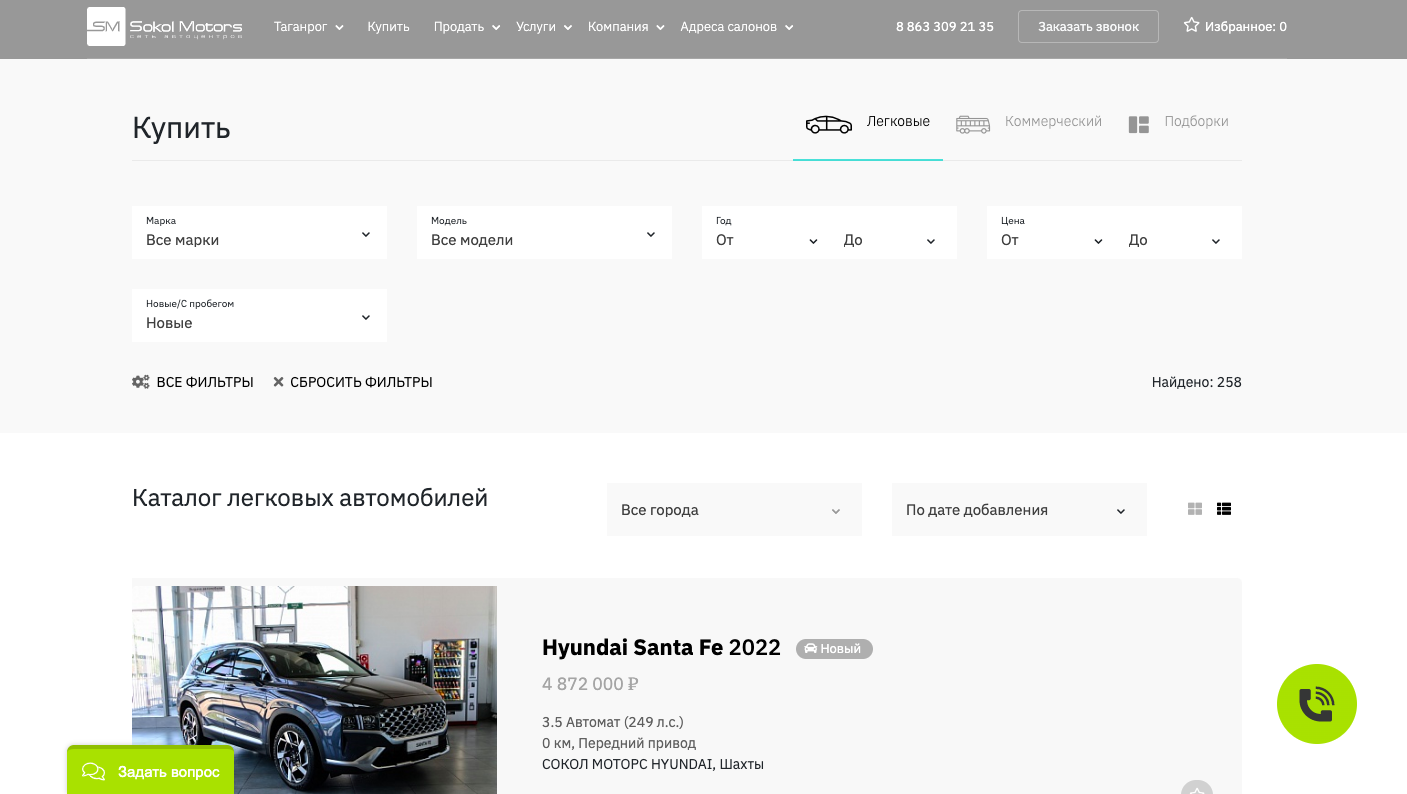Open the Hyundai Santa Fe 2022 title link
The image size is (1407, 794).
(661, 647)
